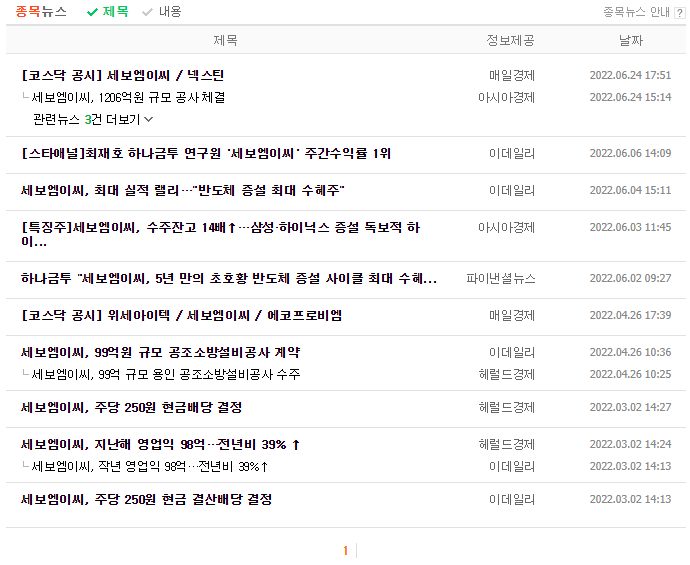690x565 pixels.
Task: Click 헤럴드경제 source for 2022.04.26 10:25
Action: click(x=506, y=374)
